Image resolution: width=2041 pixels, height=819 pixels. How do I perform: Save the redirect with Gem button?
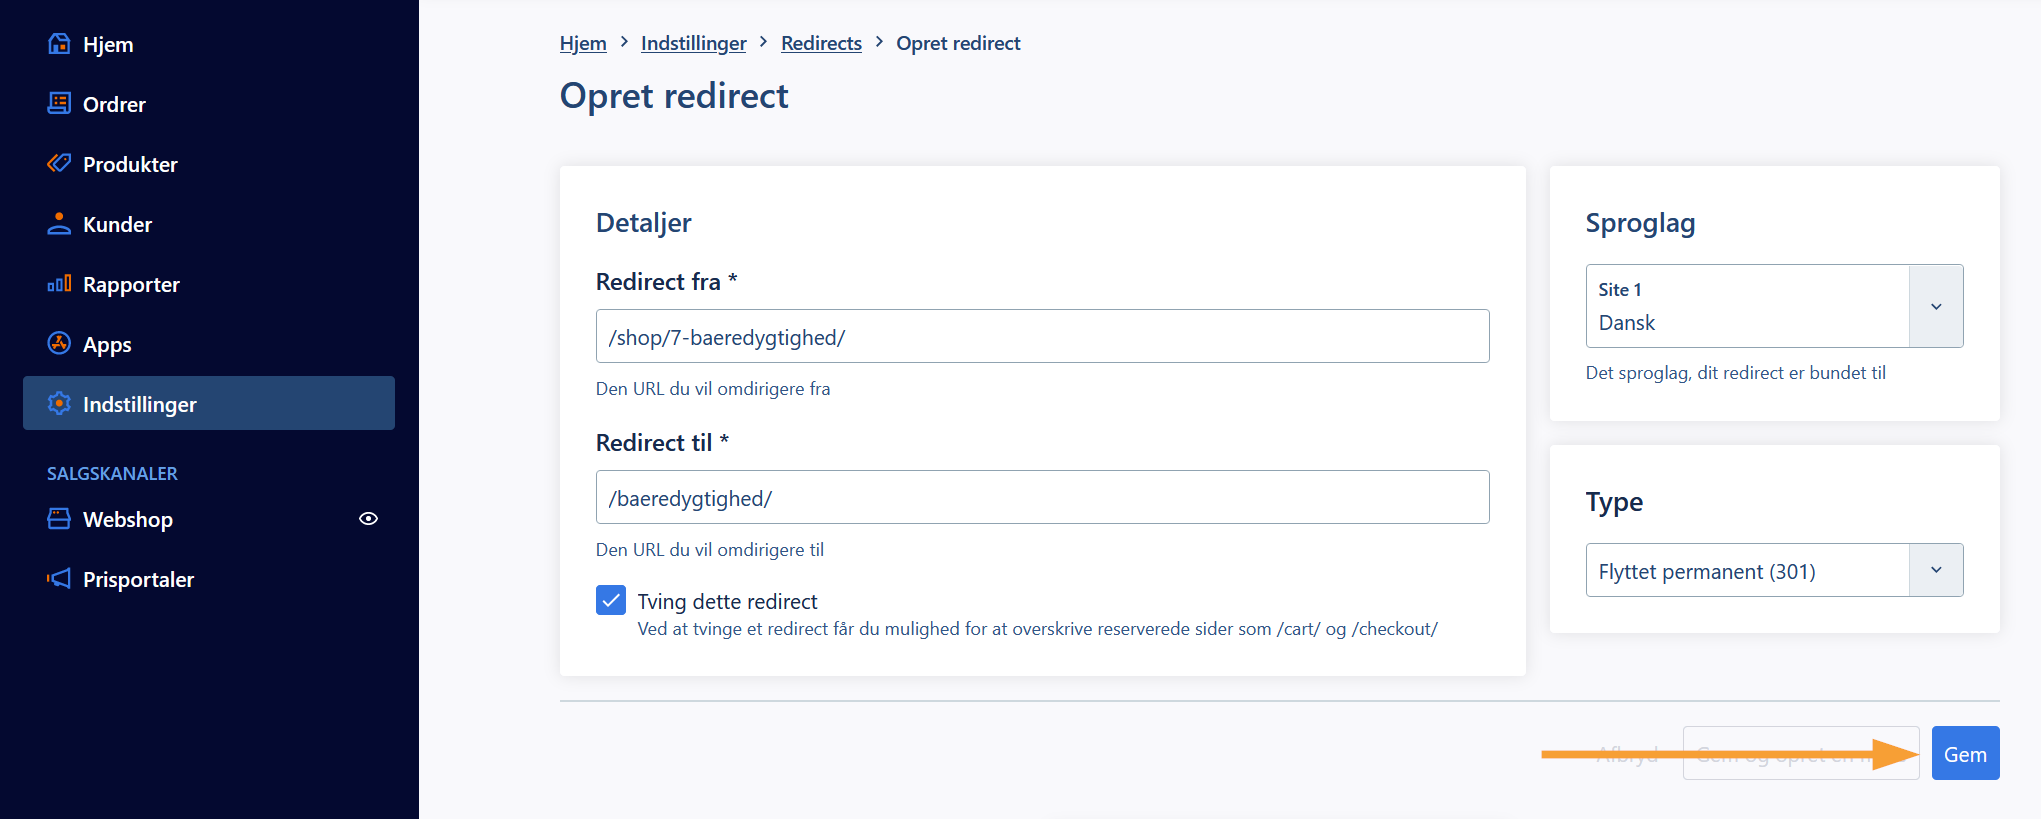click(1965, 753)
